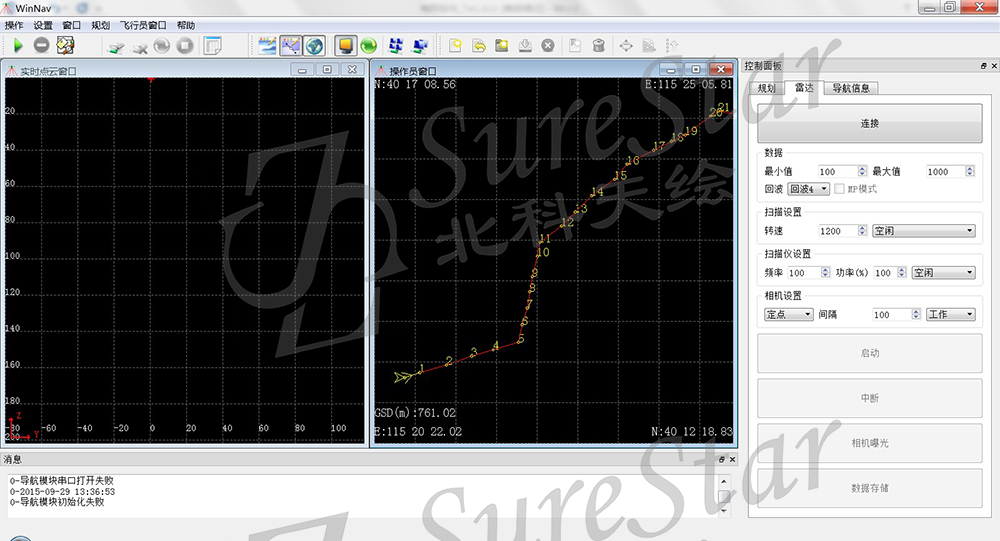Click the gray minus stop icon

(41, 45)
